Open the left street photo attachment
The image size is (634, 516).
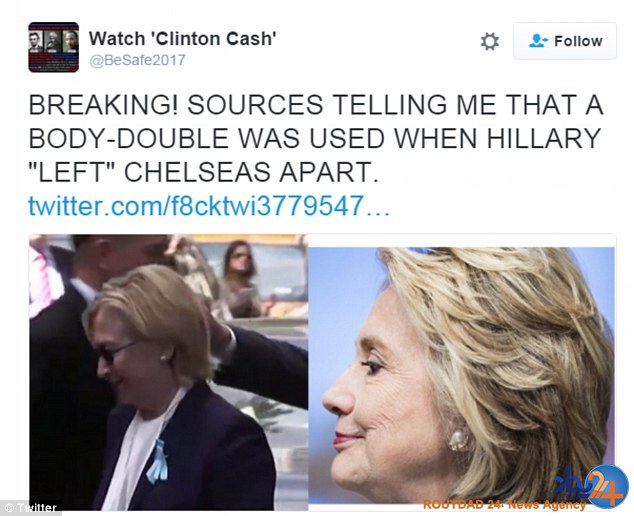168,372
